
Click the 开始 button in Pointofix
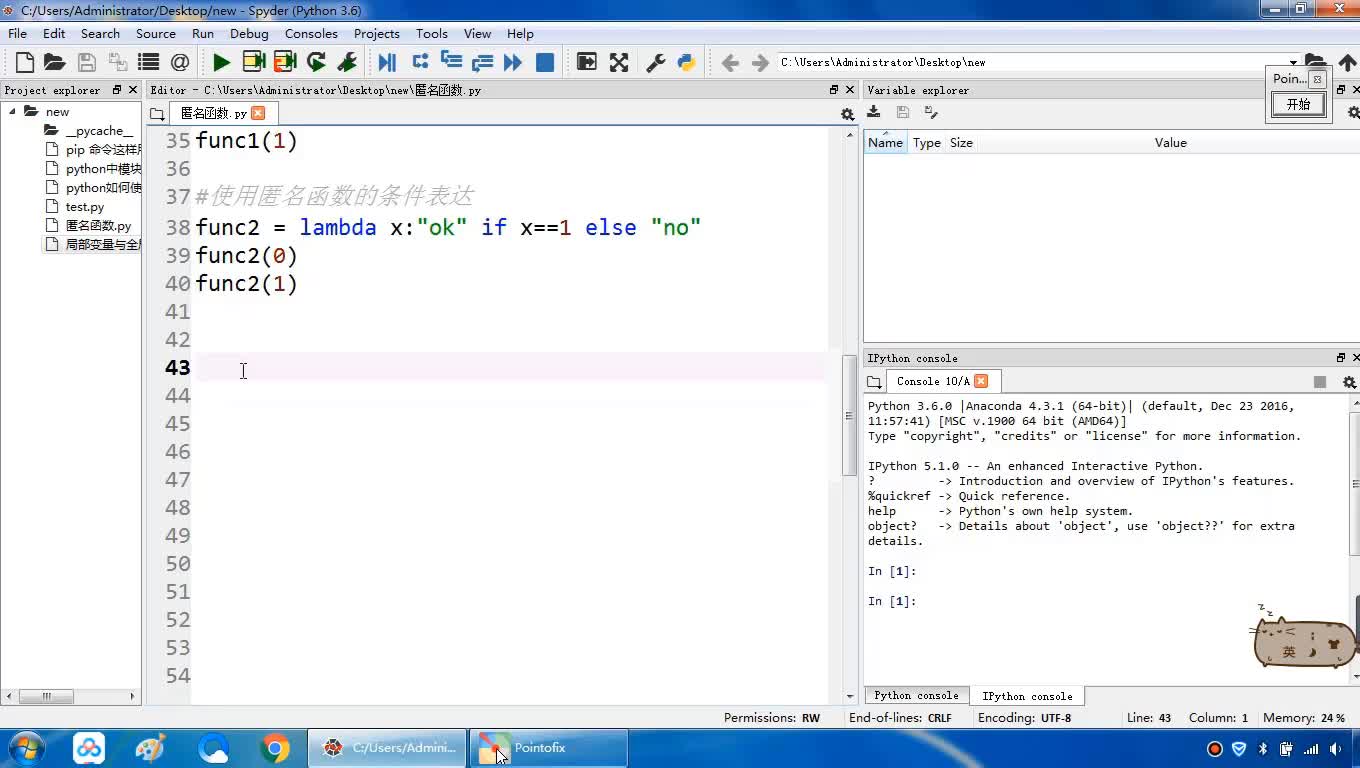[1298, 104]
